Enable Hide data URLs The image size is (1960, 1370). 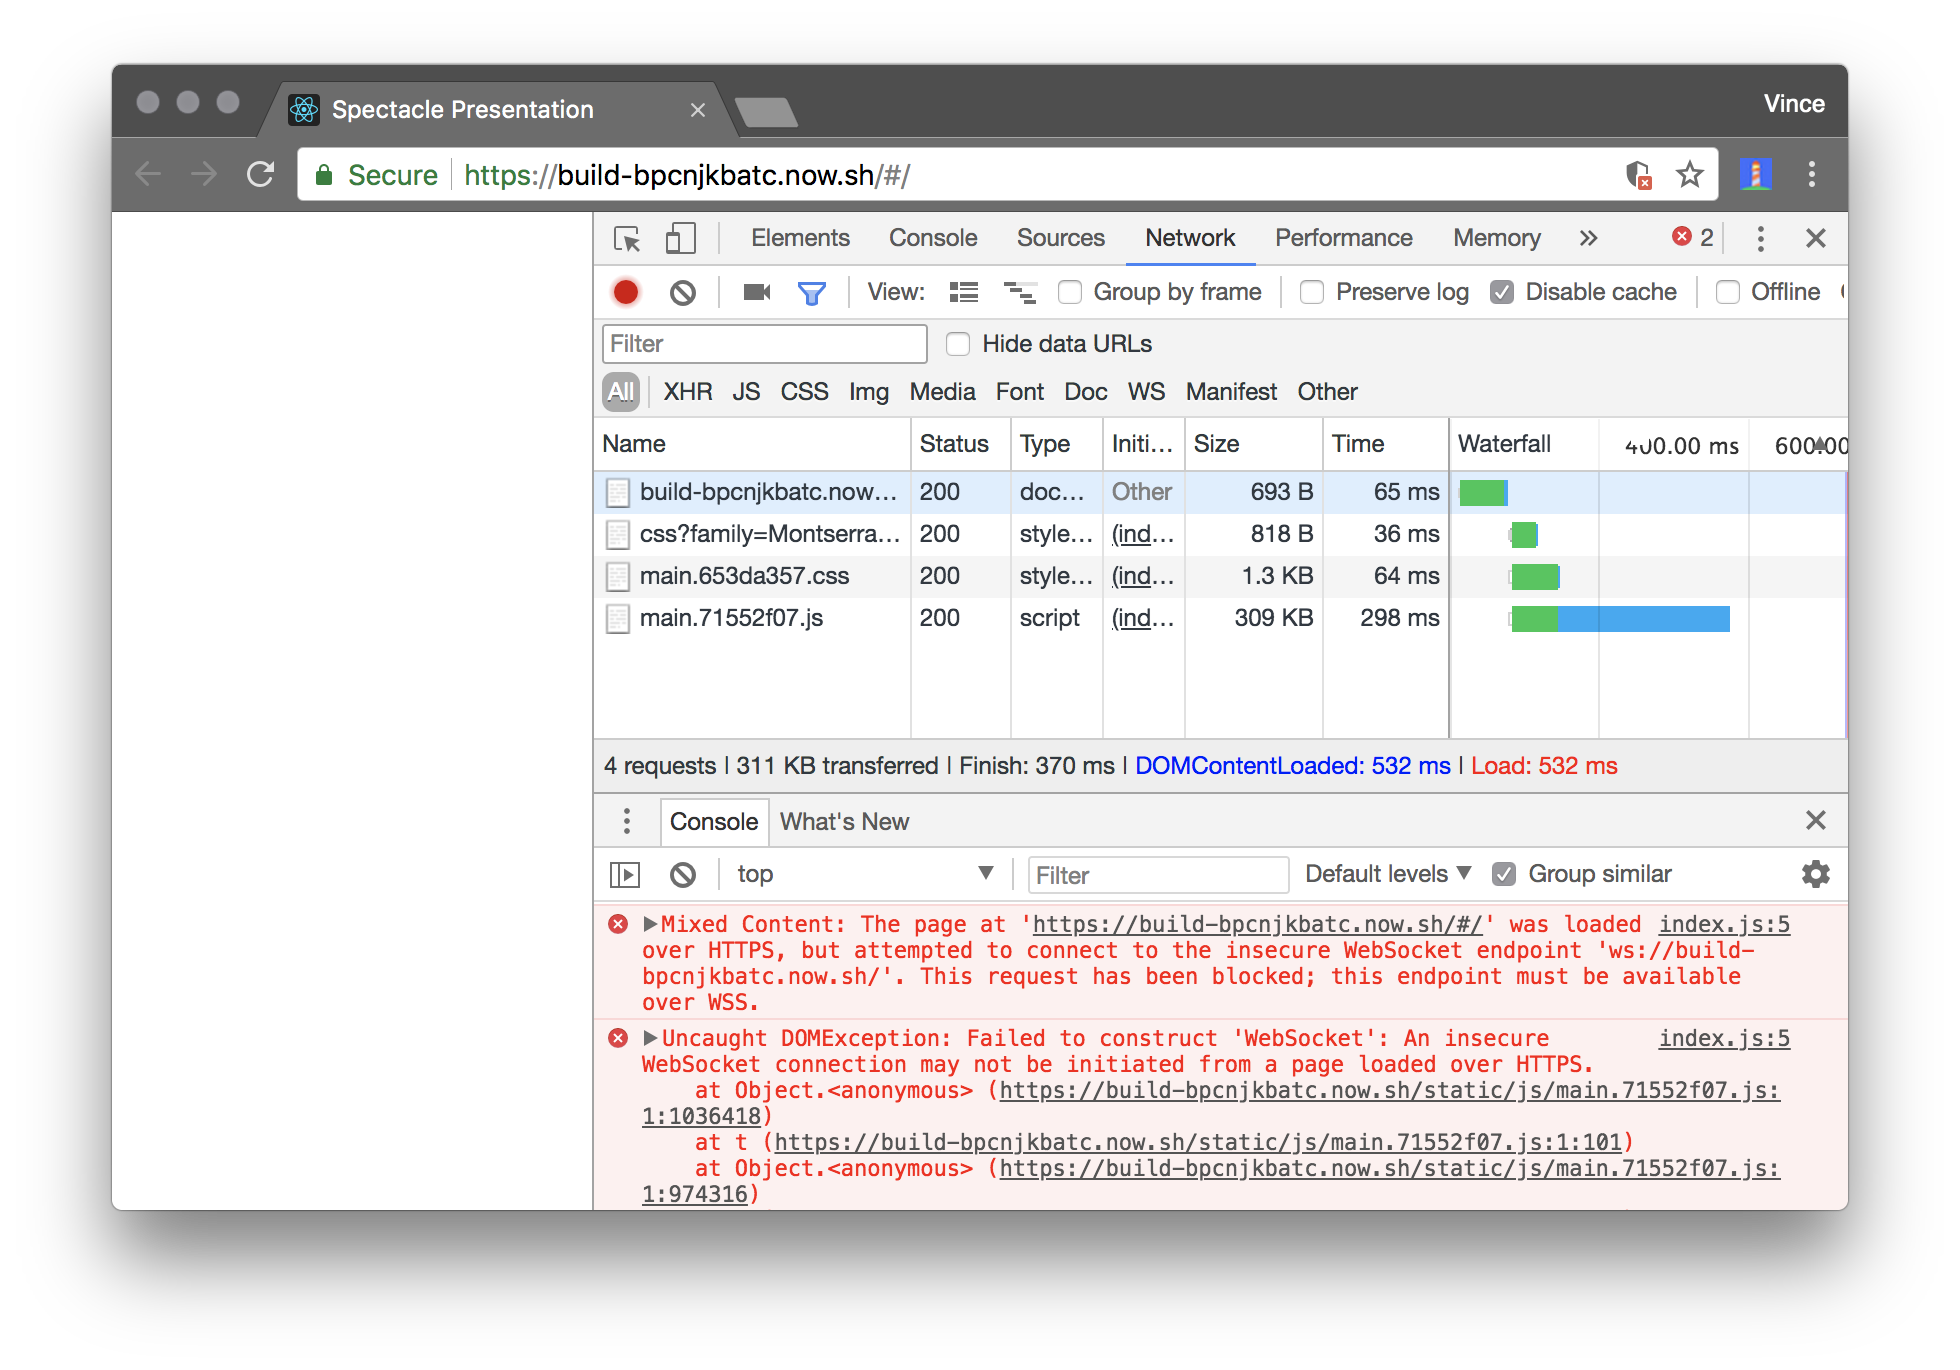point(958,343)
